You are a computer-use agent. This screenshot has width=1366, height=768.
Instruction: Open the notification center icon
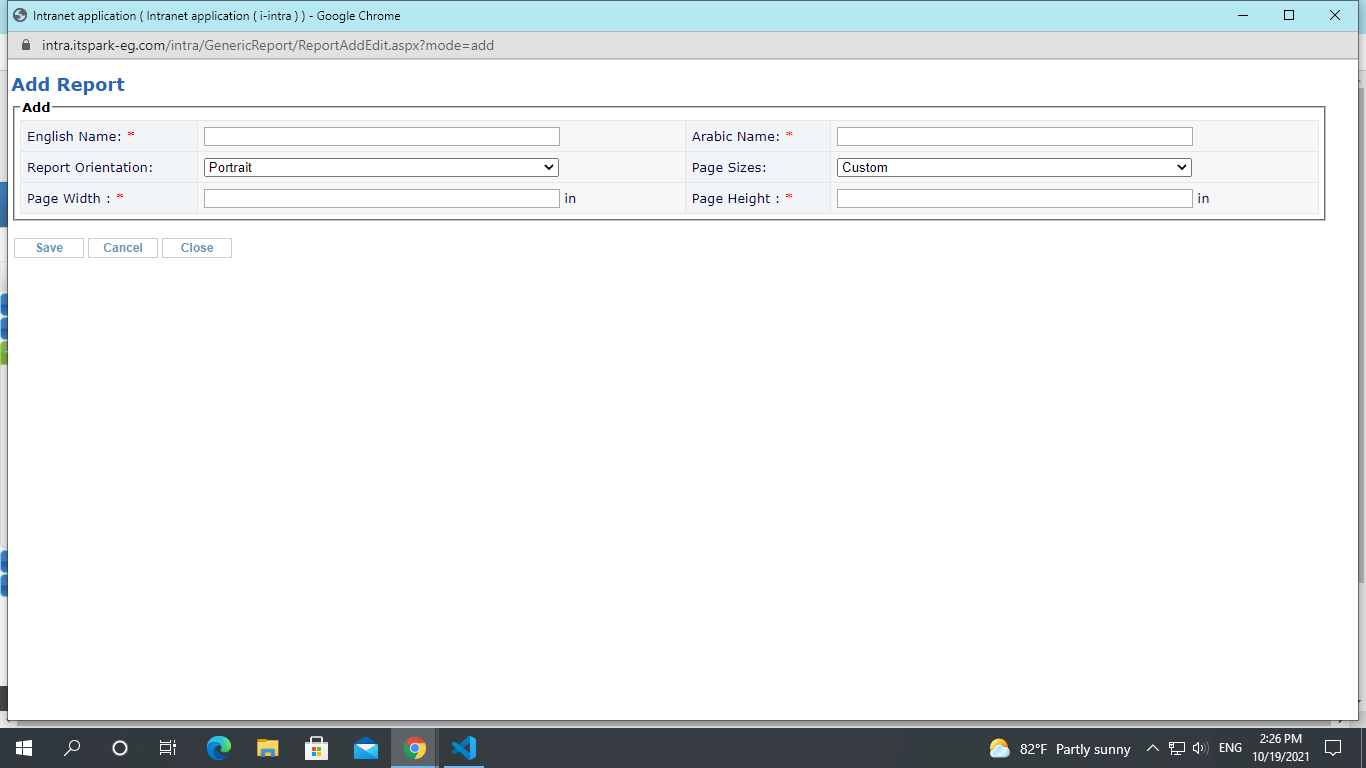(1332, 748)
